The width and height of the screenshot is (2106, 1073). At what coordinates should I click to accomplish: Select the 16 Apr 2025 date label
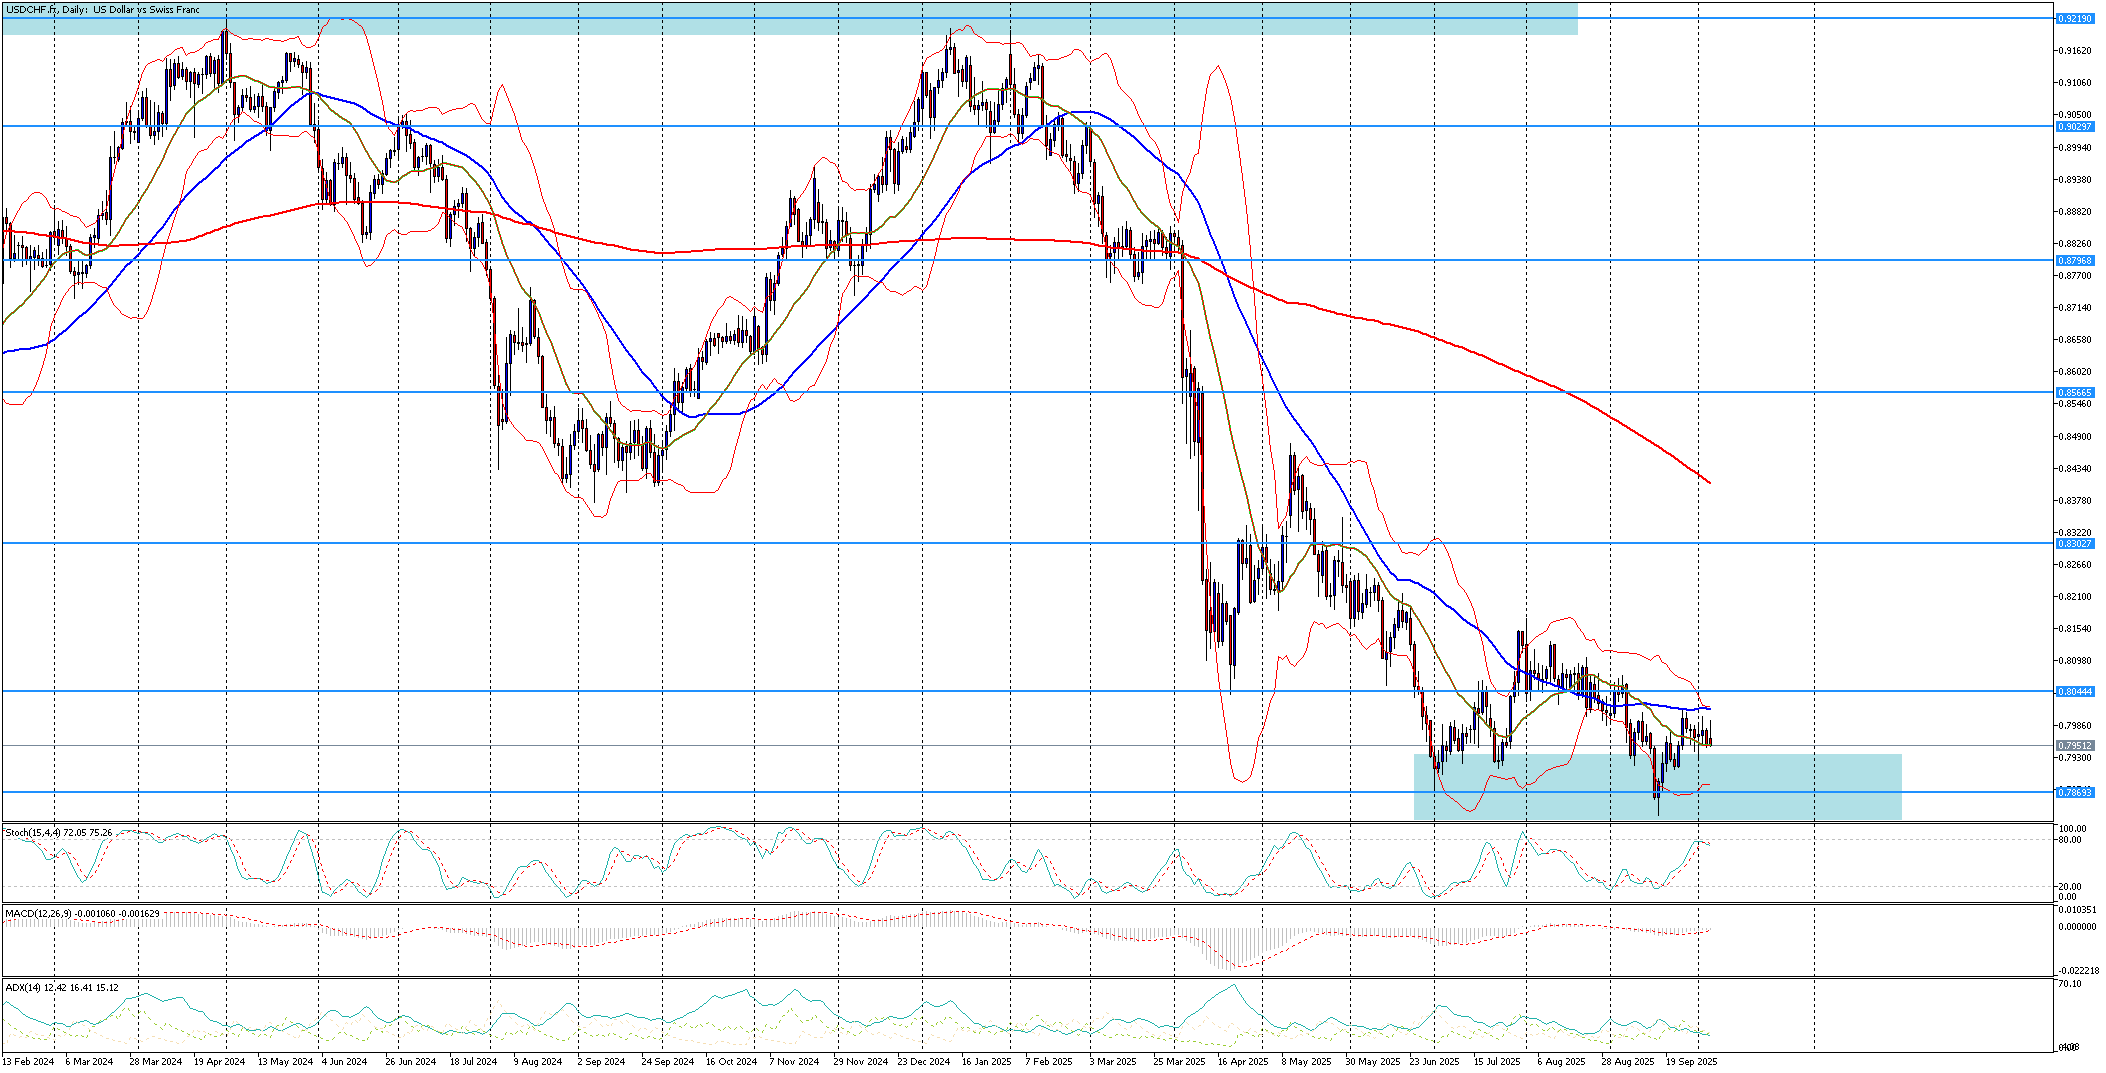(1243, 1062)
